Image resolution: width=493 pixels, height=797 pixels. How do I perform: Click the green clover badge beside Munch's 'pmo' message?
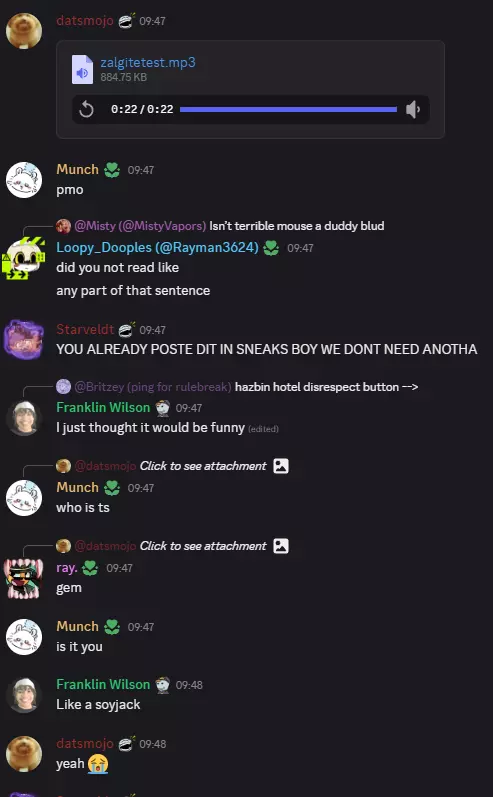112,170
